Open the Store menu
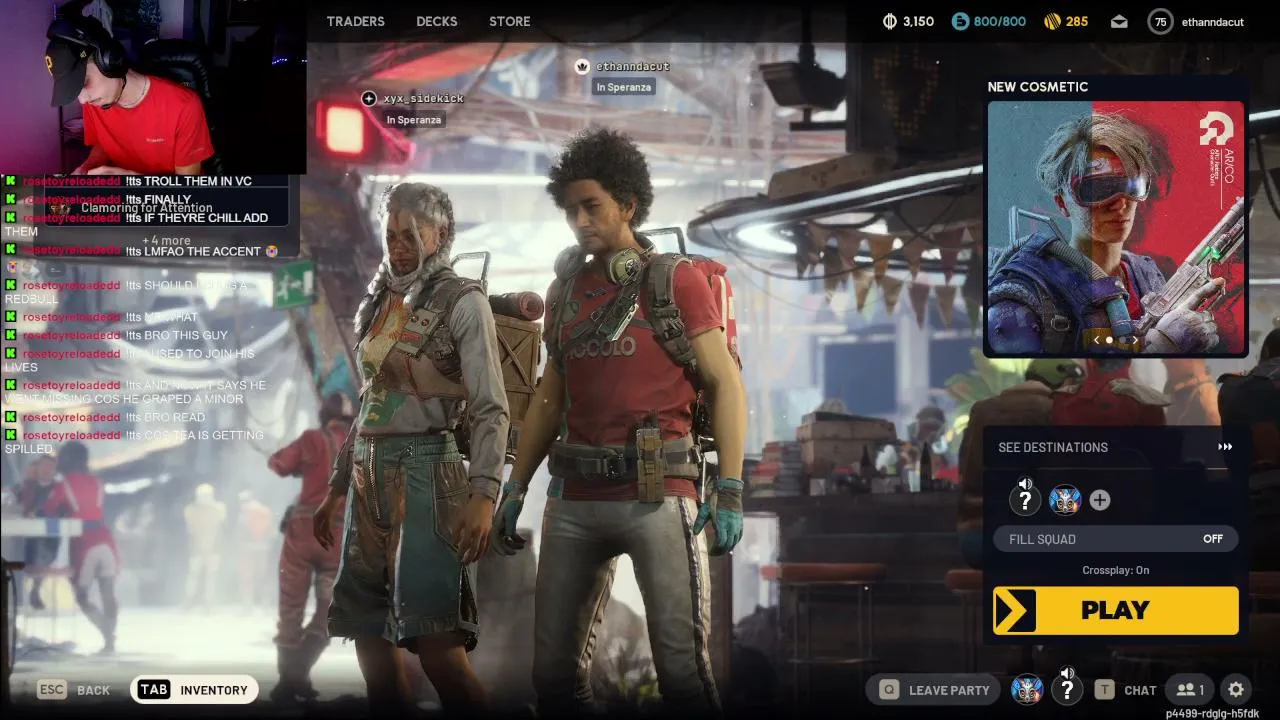Screen dimensions: 1280x720 click(x=510, y=21)
